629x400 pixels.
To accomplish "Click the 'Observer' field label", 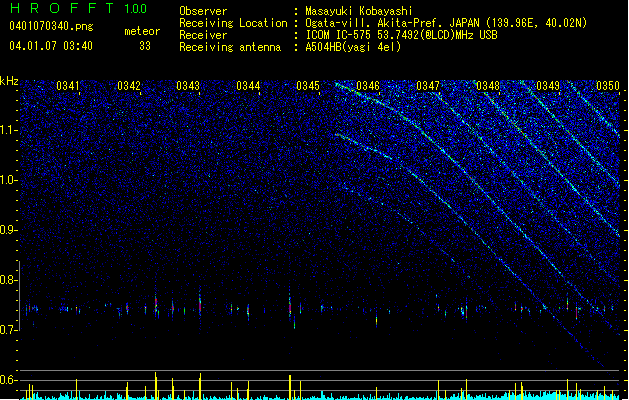I will point(203,11).
